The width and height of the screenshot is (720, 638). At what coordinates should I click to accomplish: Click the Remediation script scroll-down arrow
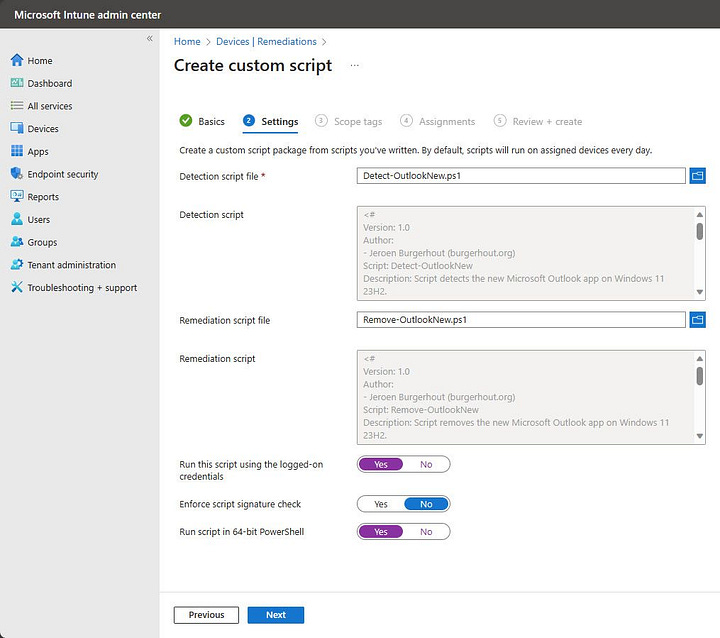(x=699, y=436)
